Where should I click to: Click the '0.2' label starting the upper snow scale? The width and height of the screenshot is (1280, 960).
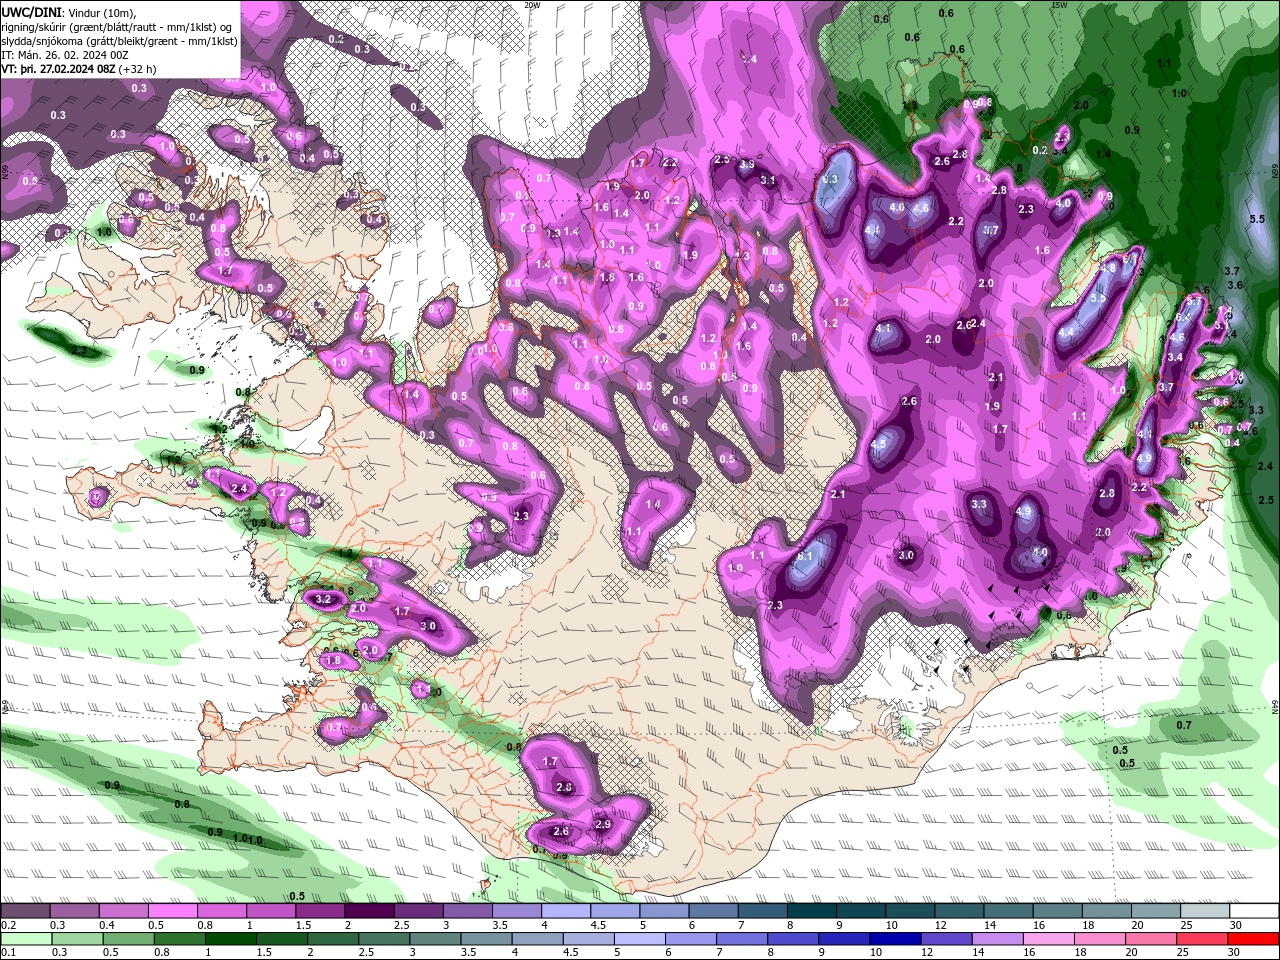click(x=8, y=925)
